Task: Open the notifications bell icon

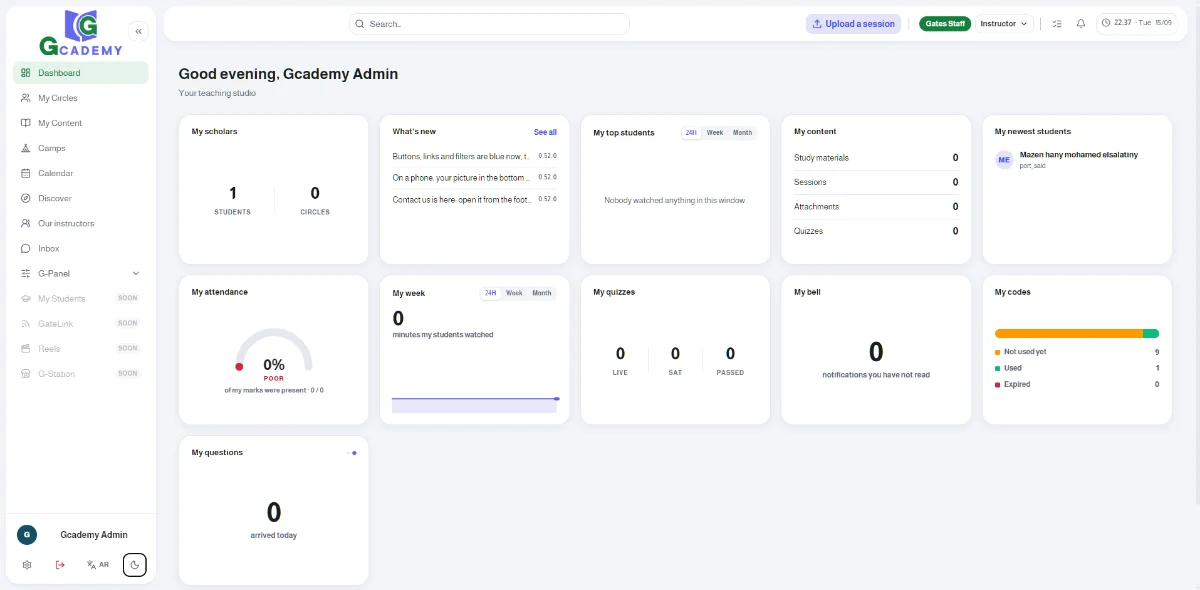Action: click(x=1081, y=24)
